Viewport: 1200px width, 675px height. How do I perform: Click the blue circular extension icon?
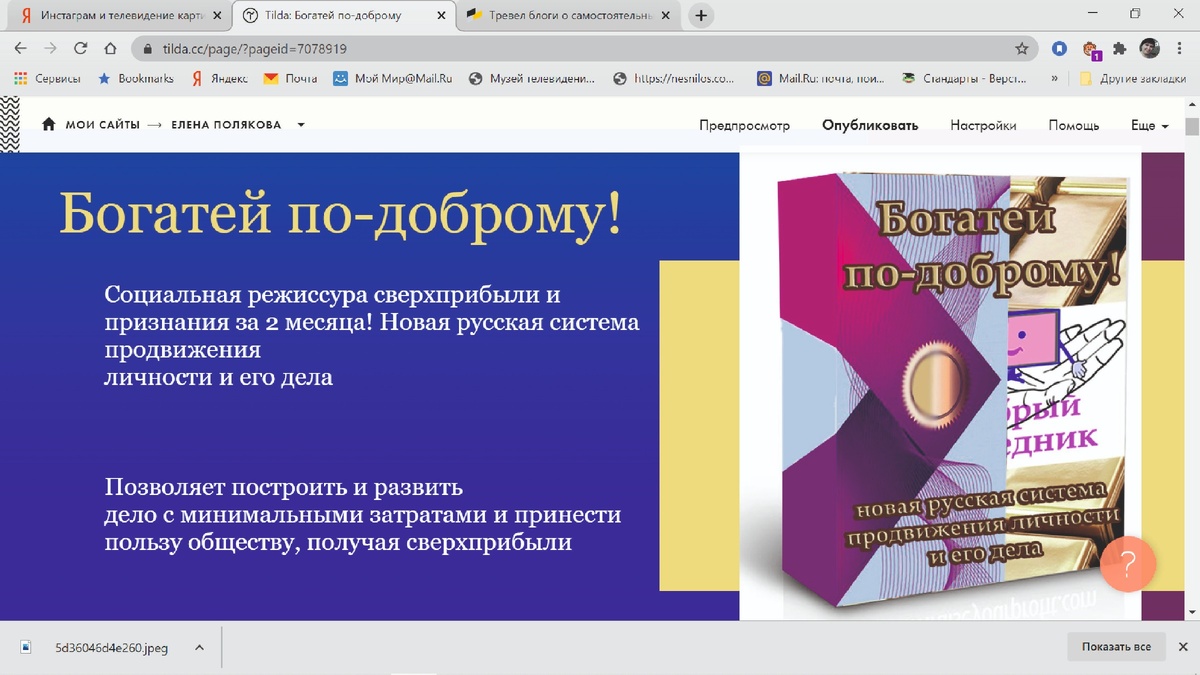pos(1060,48)
